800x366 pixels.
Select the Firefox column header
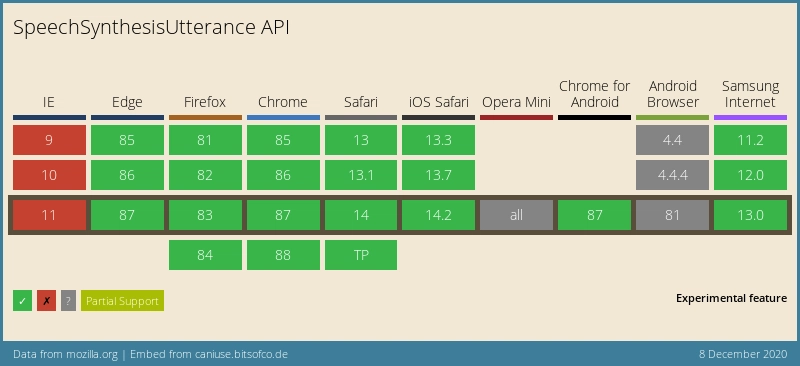(x=205, y=102)
